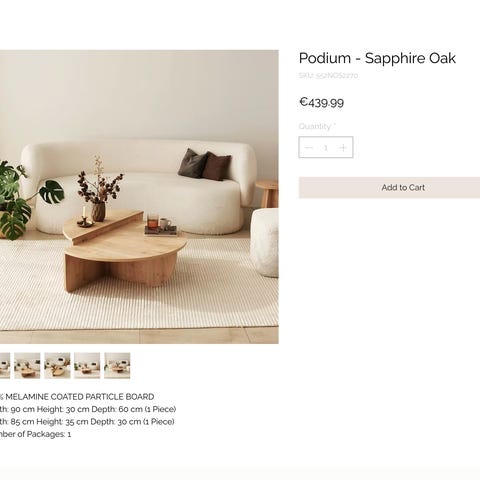Click the quantity number input field
Screen dimensions: 480x480
326,147
